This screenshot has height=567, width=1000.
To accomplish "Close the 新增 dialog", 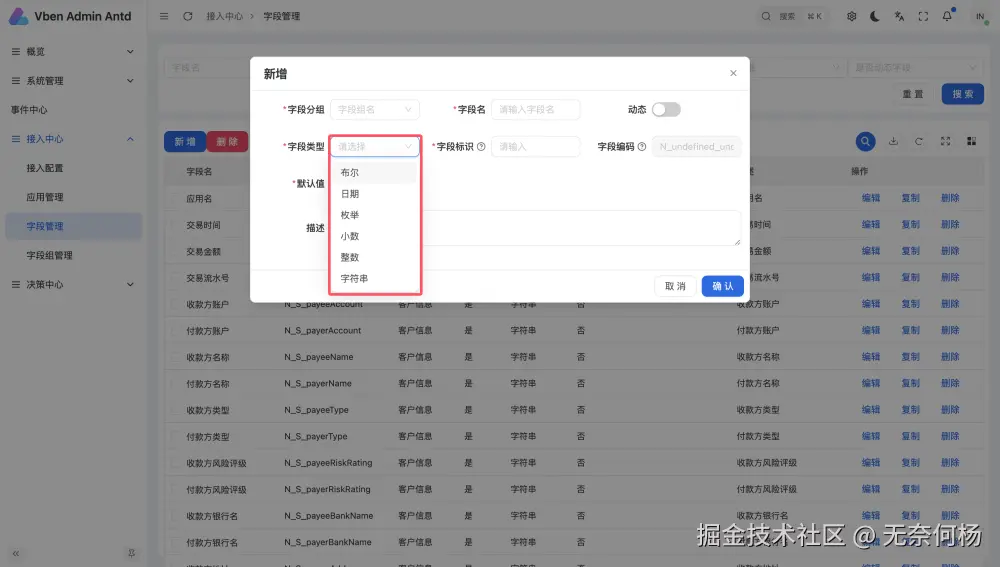I will click(x=733, y=73).
